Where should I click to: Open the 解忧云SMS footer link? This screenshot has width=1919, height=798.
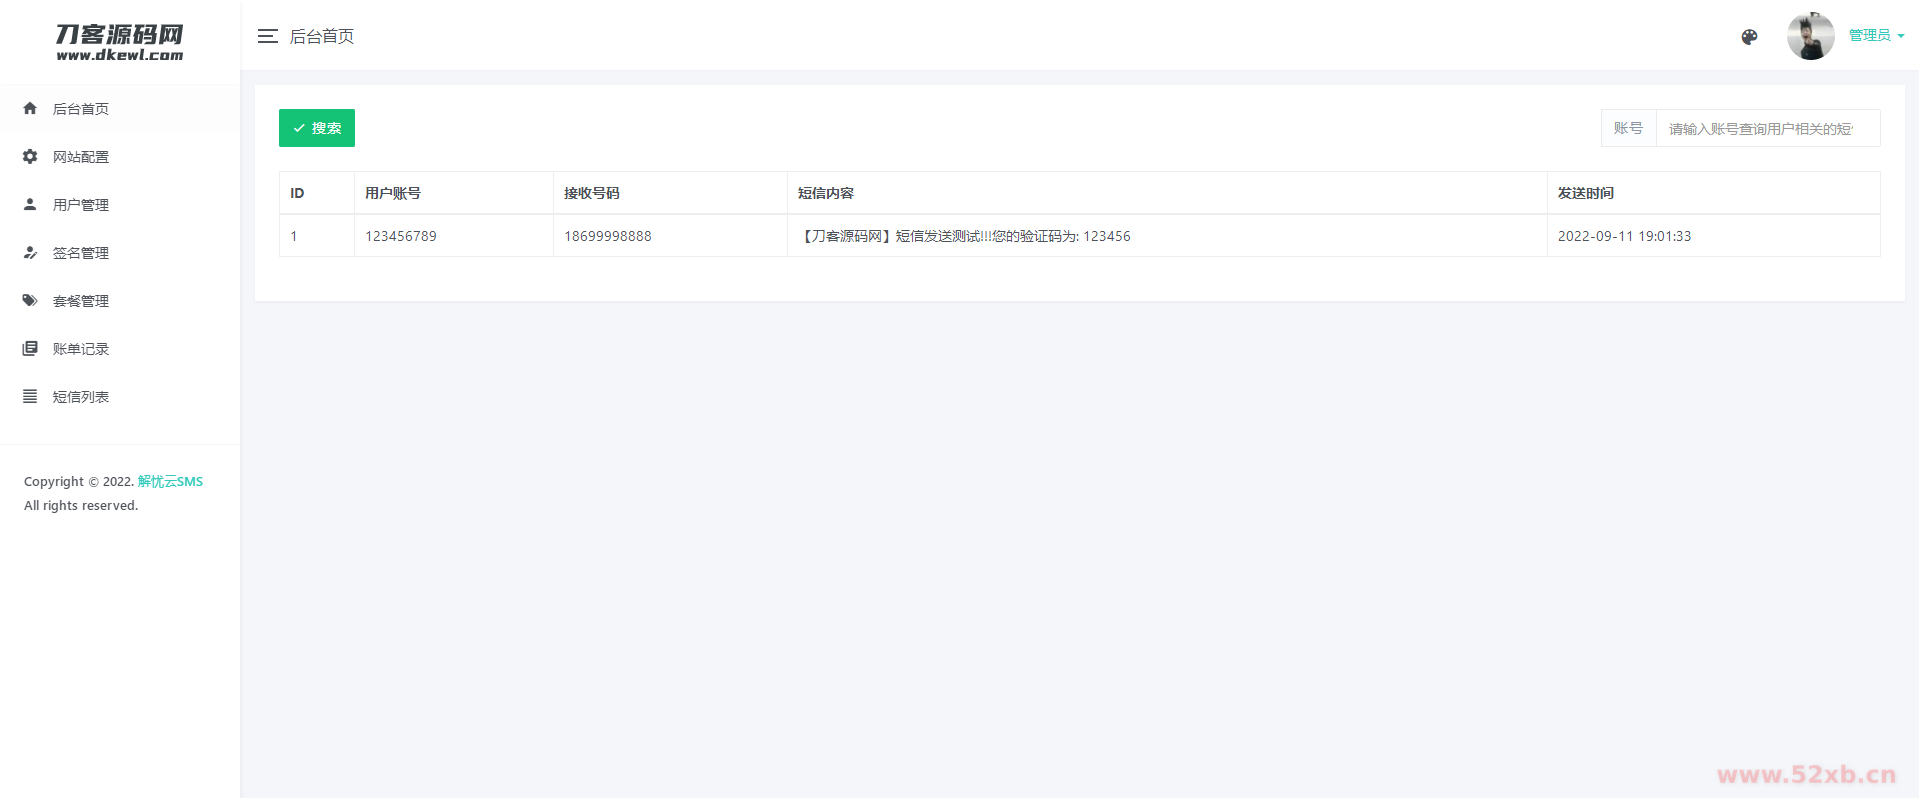(x=170, y=481)
